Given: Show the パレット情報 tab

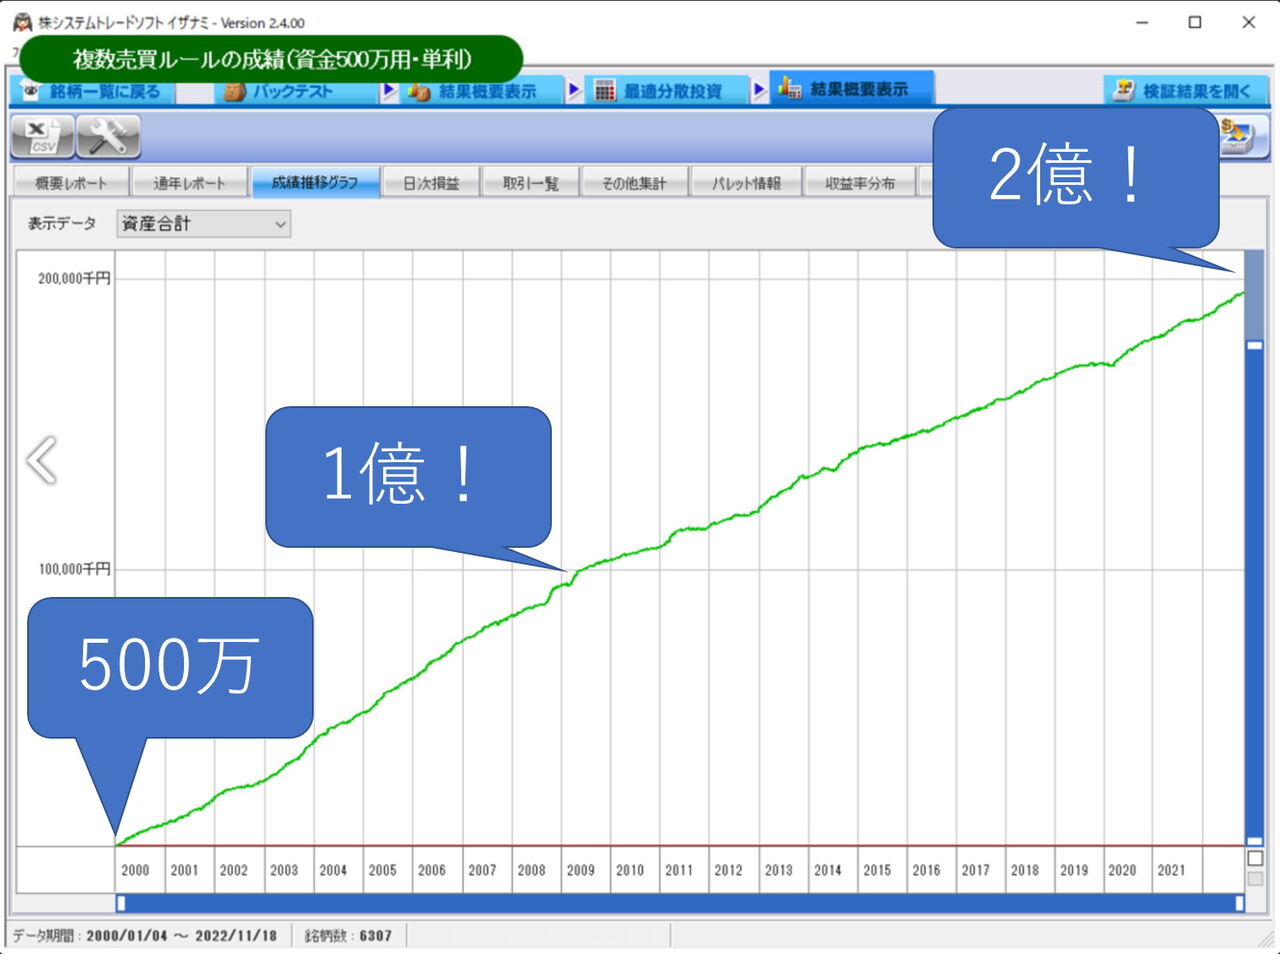Looking at the screenshot, I should pyautogui.click(x=746, y=183).
